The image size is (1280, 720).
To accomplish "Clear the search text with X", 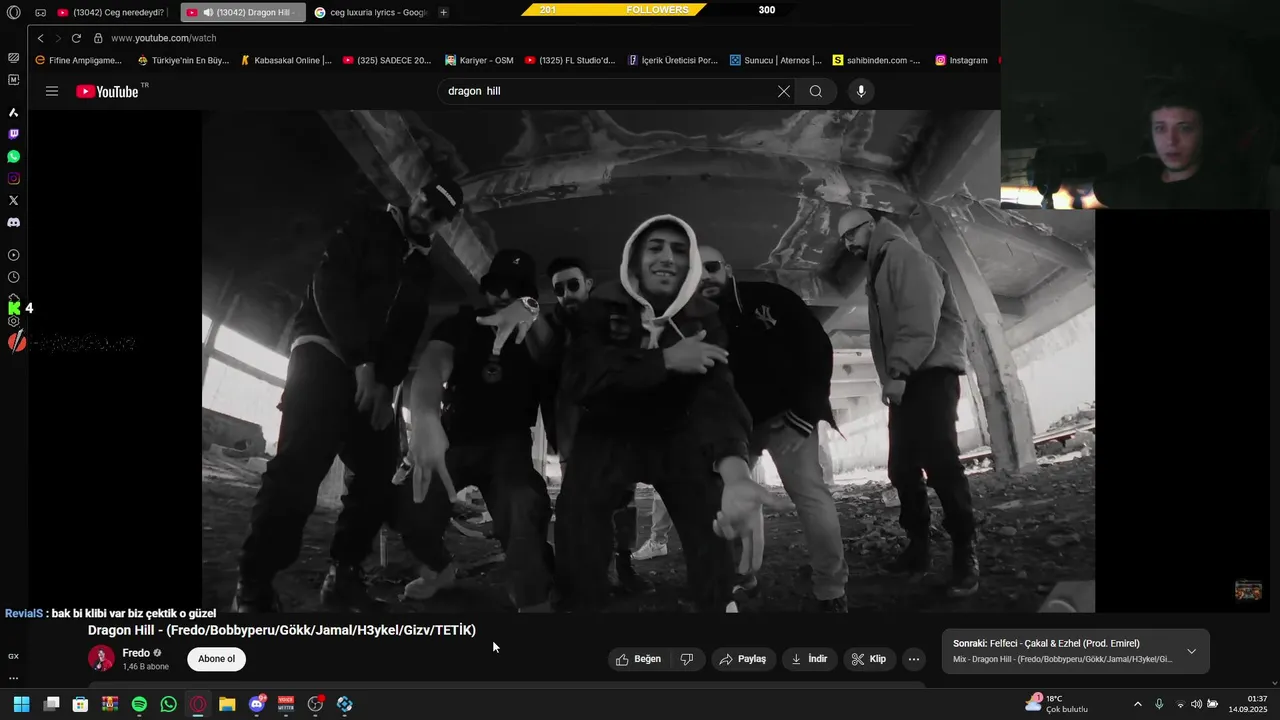I will (x=784, y=91).
